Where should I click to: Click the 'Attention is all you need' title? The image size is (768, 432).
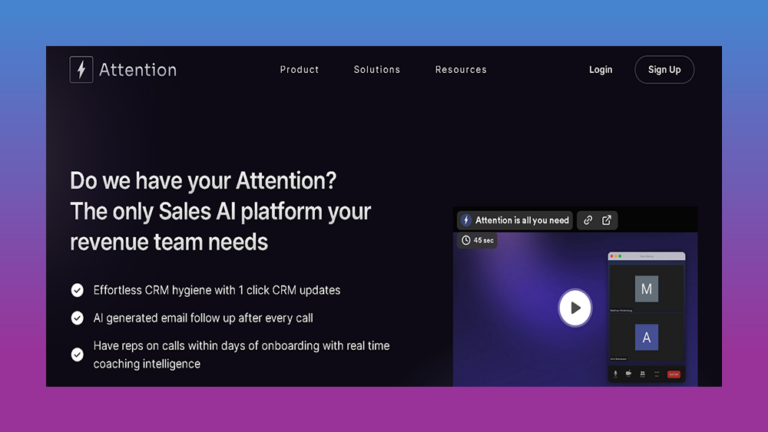(x=522, y=220)
